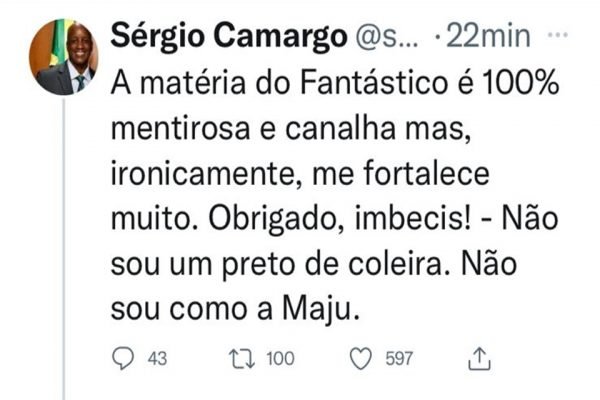
Task: Click the vertical thread line below avatar
Action: 64,250
